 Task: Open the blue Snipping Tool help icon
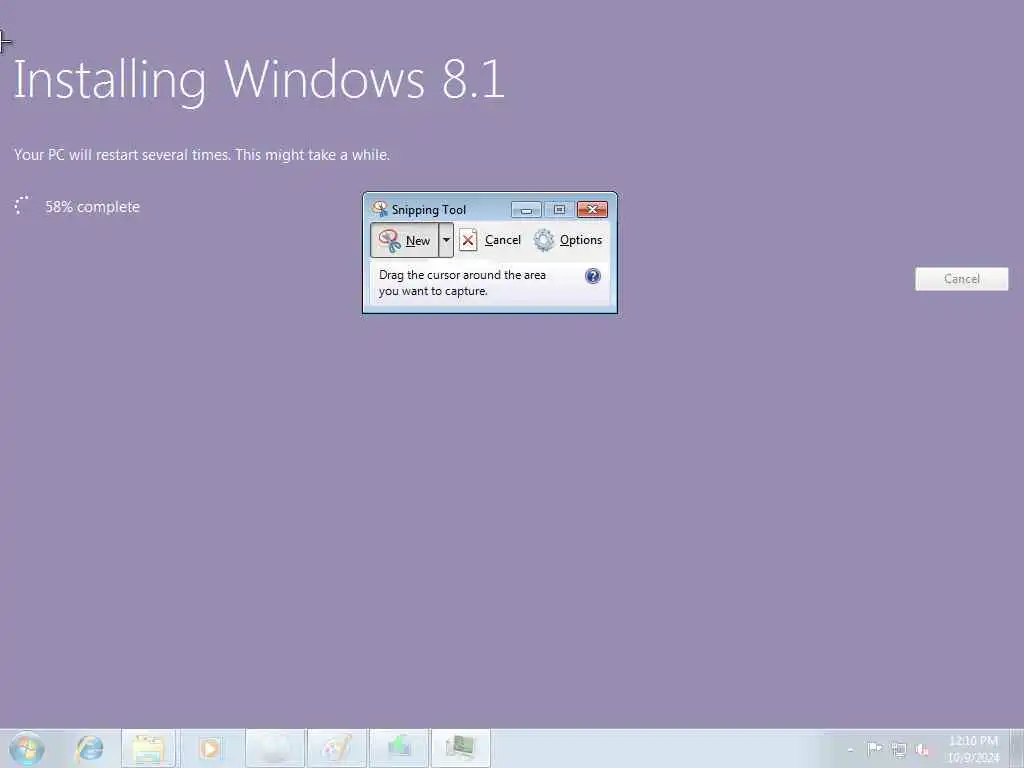click(x=592, y=276)
